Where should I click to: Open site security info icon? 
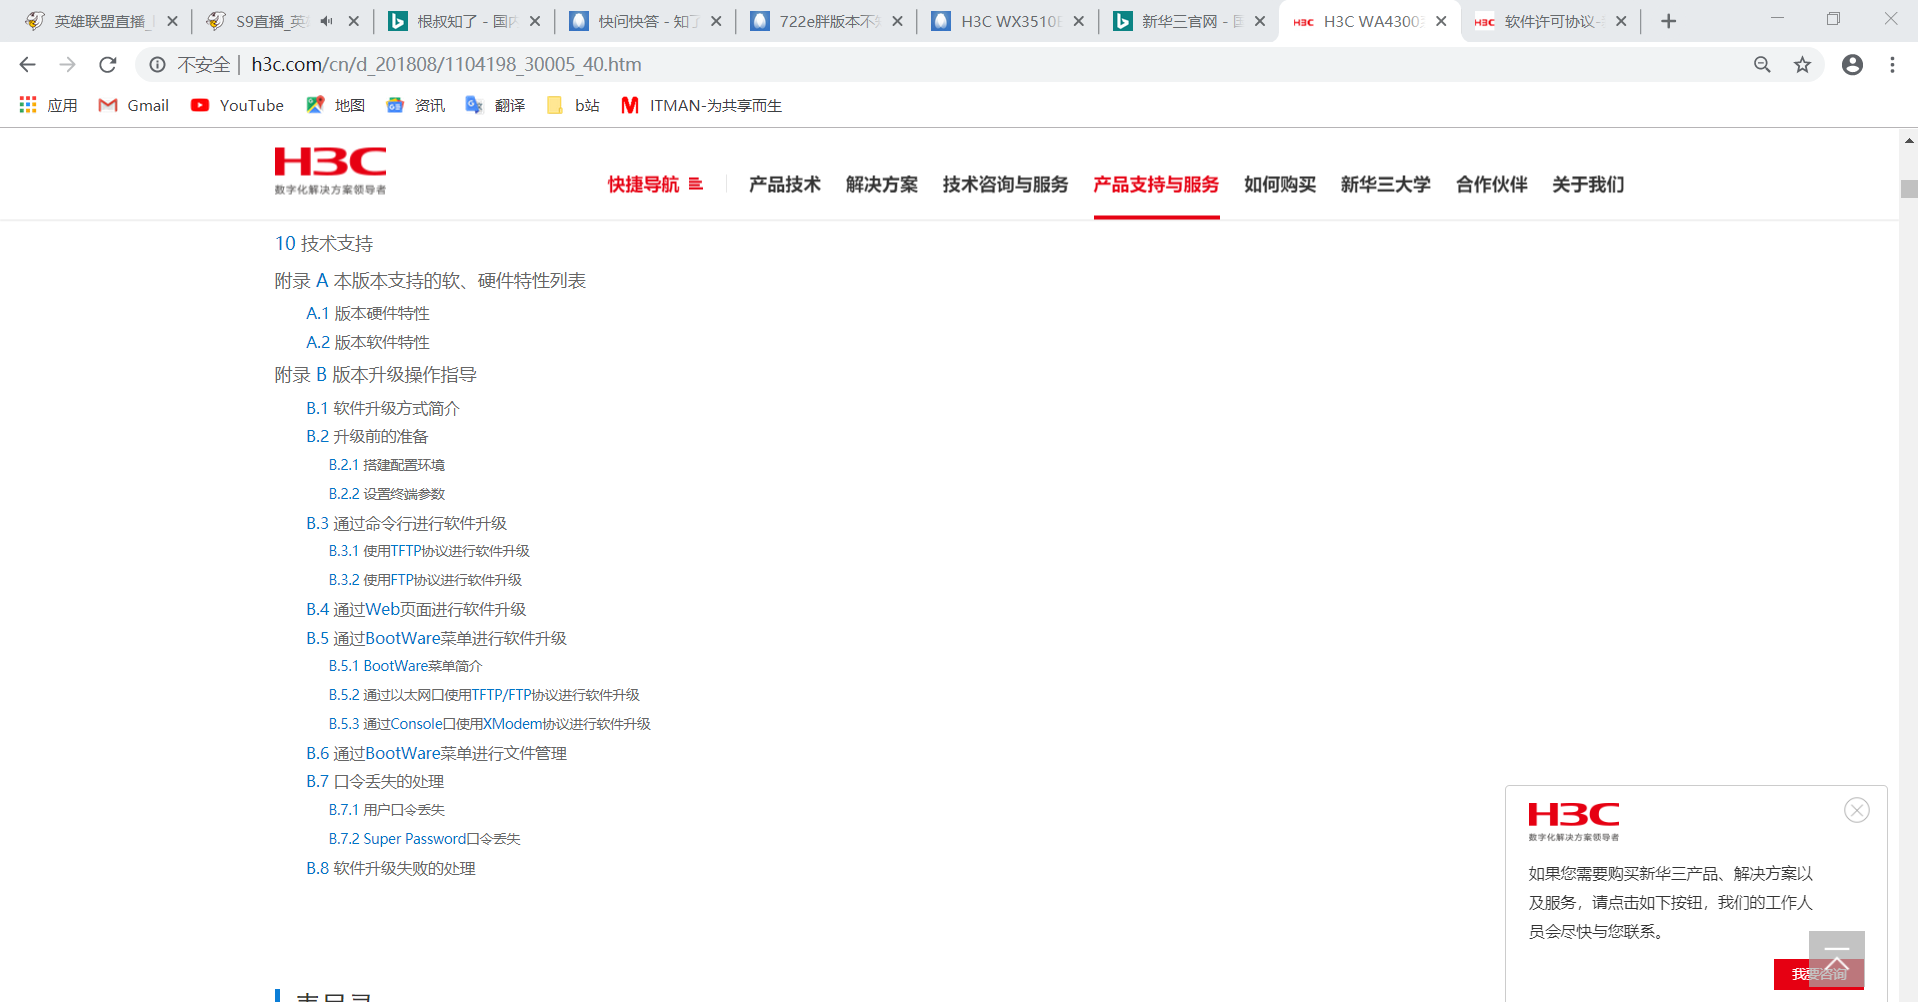(157, 65)
